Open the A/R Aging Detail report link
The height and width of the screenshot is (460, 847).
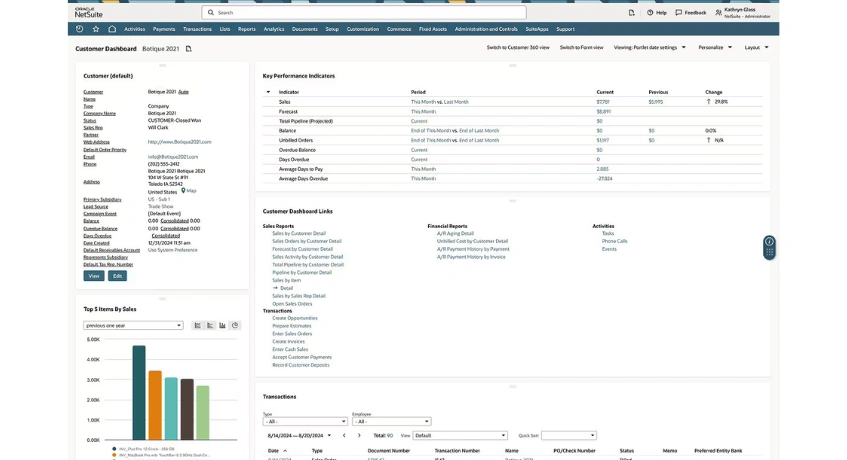455,234
